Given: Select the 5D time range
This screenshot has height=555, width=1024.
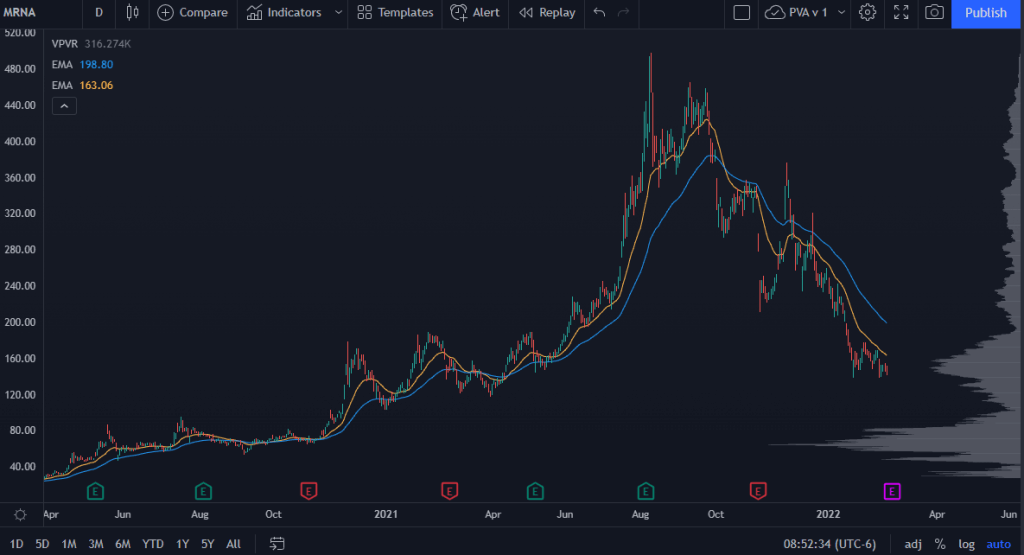Looking at the screenshot, I should (42, 544).
